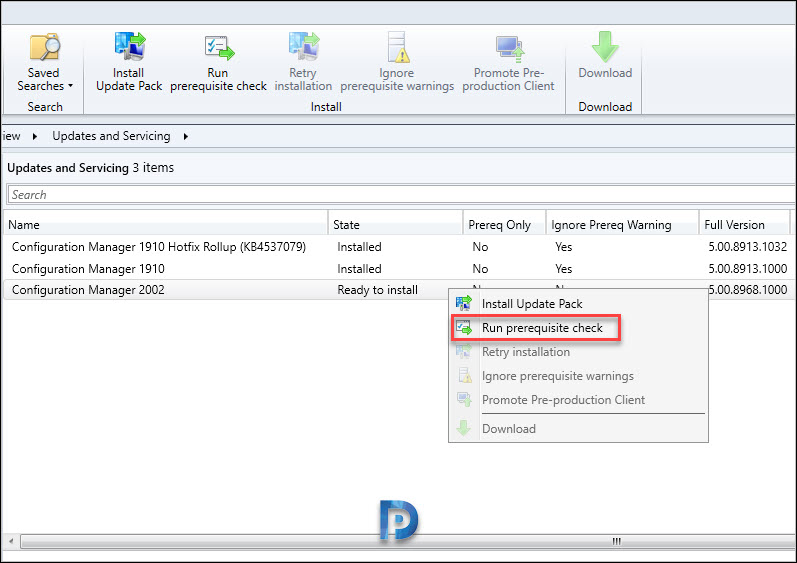This screenshot has width=797, height=563.
Task: Sort by State column header
Action: tap(395, 224)
